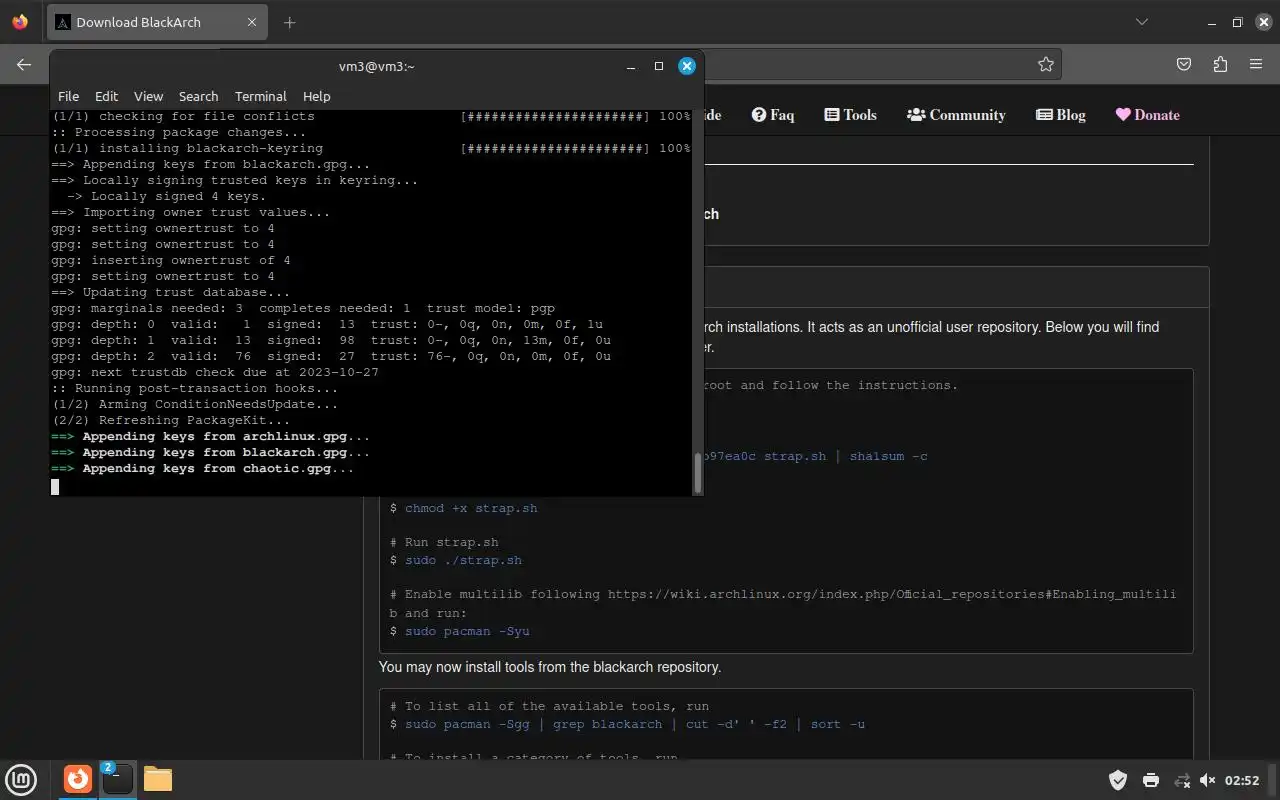Open the Blog page link
Screen dimensions: 1280x800
coord(1061,115)
